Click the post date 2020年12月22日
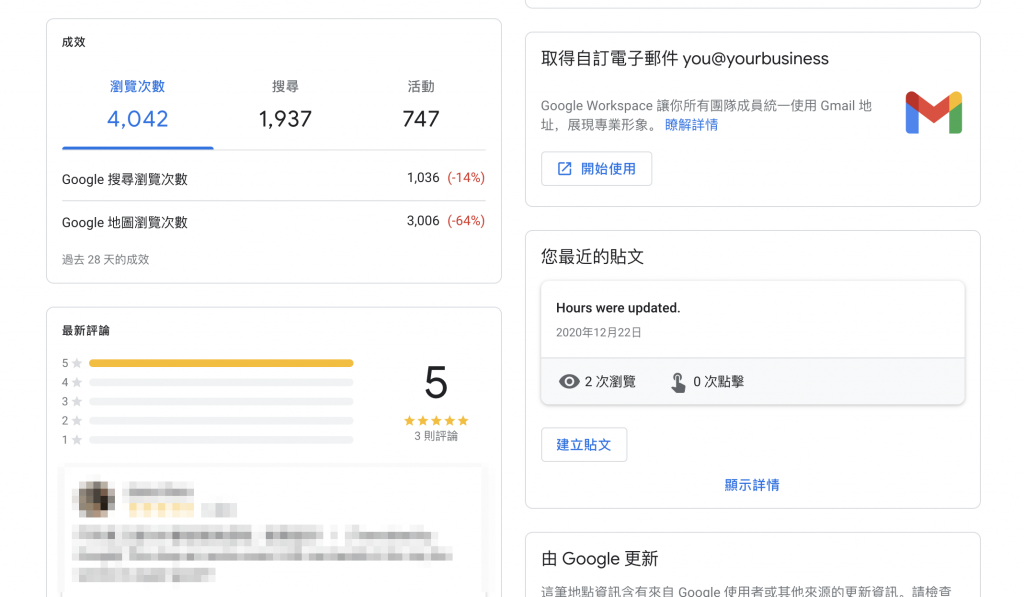 tap(598, 332)
